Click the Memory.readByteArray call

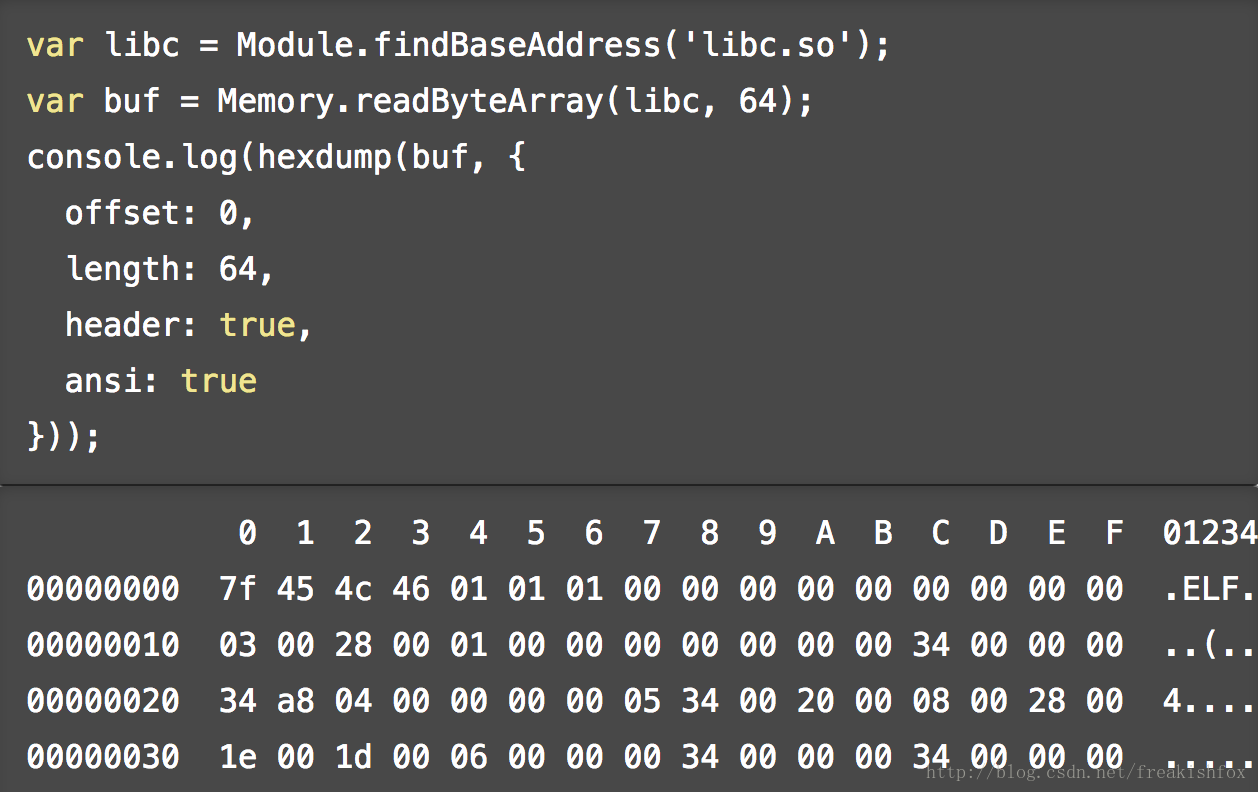tap(411, 101)
